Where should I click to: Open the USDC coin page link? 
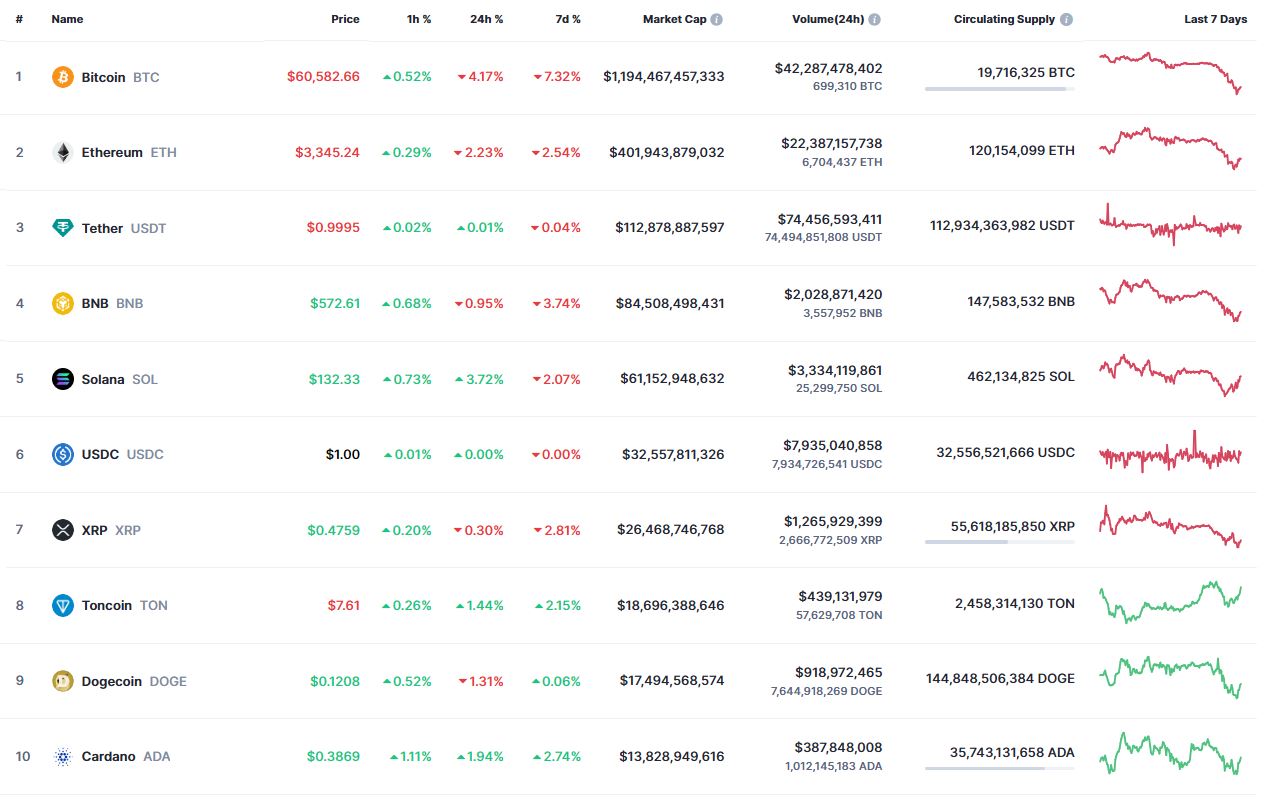(x=100, y=454)
